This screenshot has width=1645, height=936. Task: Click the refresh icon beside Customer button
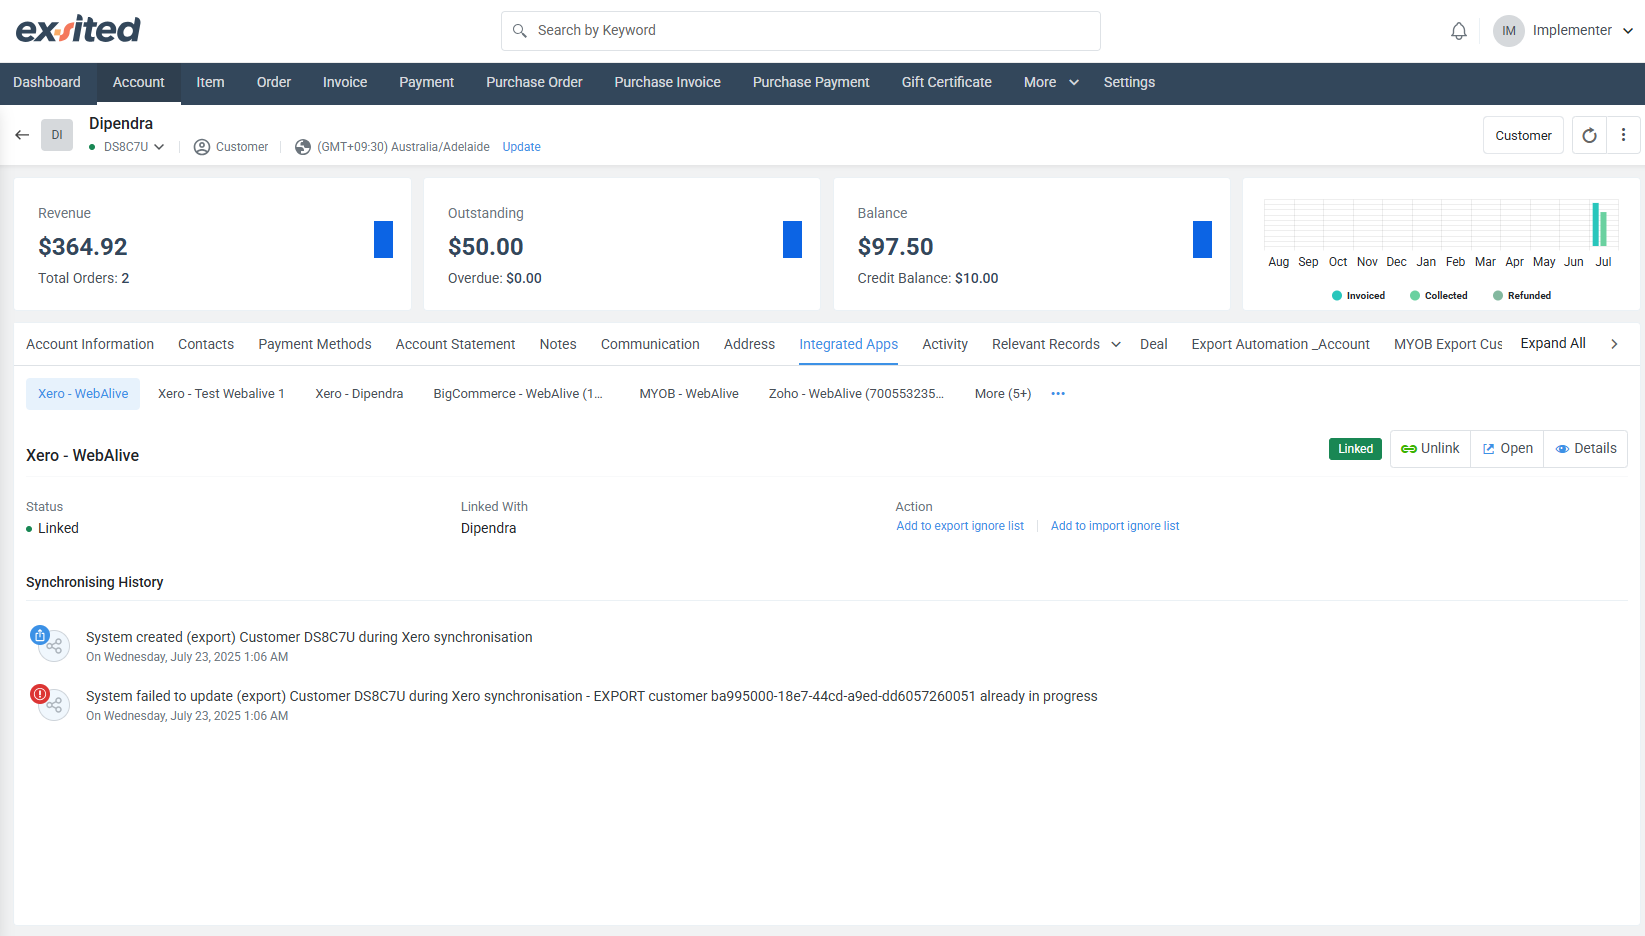click(1589, 135)
